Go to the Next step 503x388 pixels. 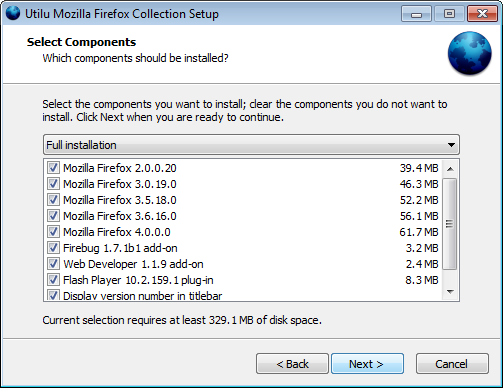click(367, 364)
